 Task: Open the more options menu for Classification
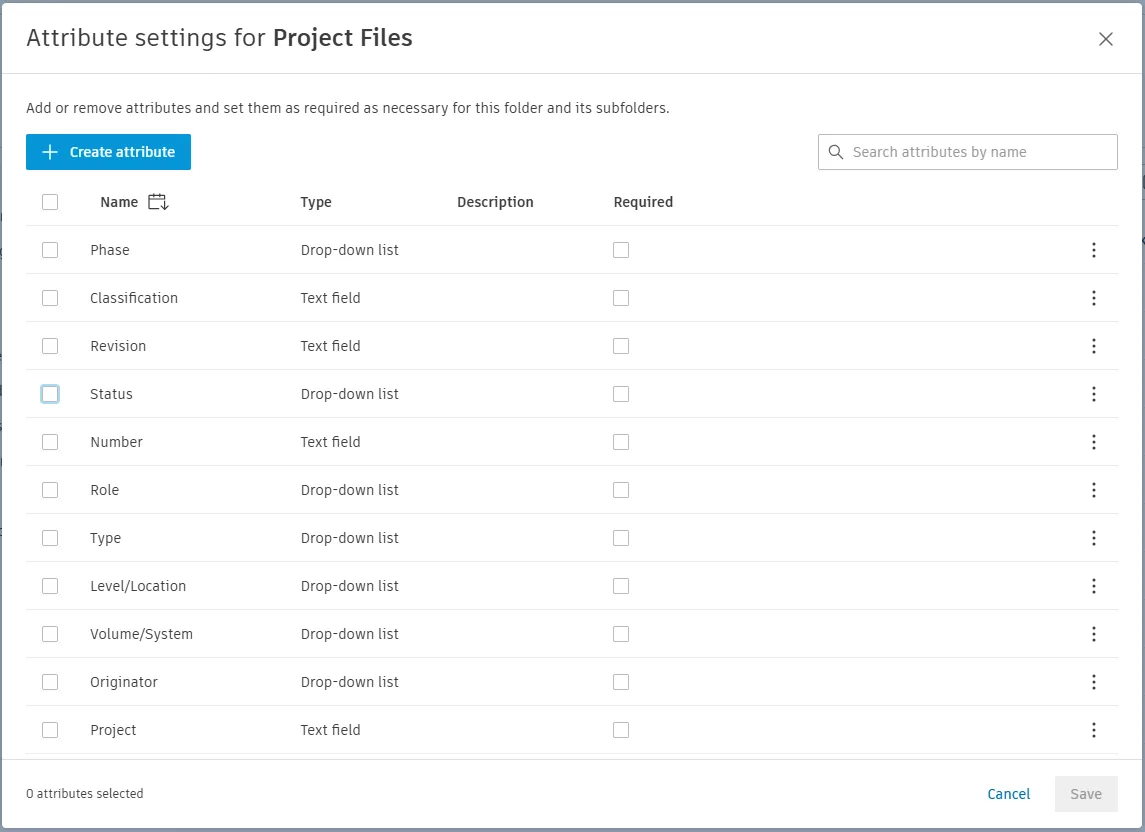tap(1093, 298)
